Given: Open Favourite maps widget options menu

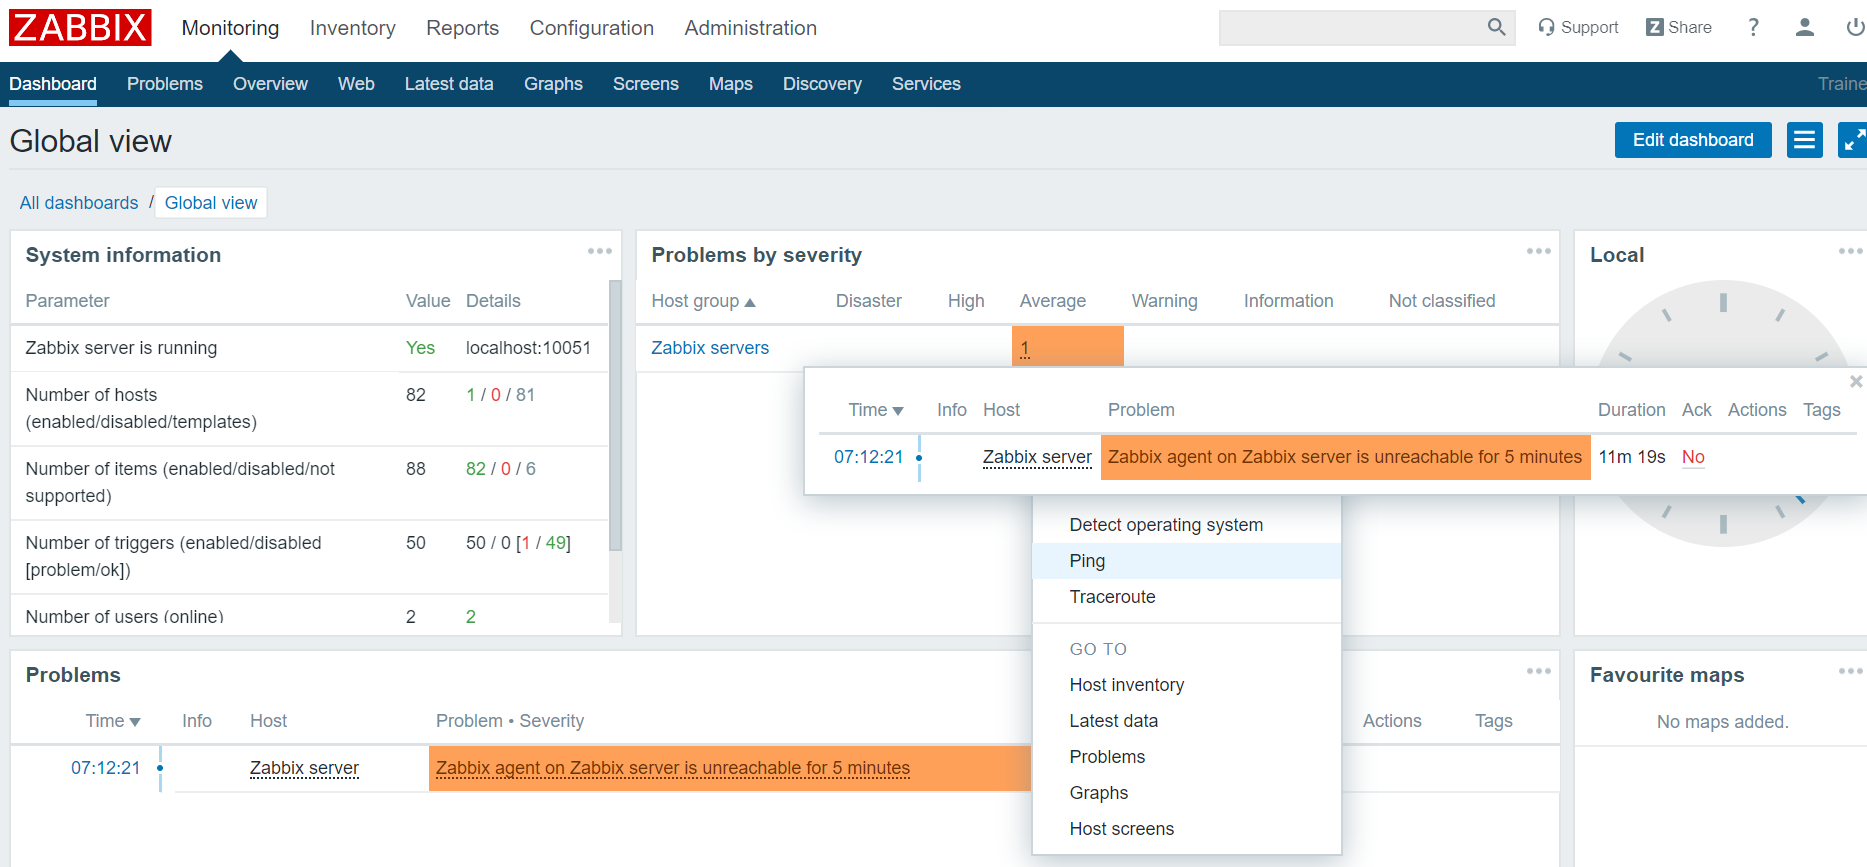Looking at the screenshot, I should click(x=1851, y=672).
